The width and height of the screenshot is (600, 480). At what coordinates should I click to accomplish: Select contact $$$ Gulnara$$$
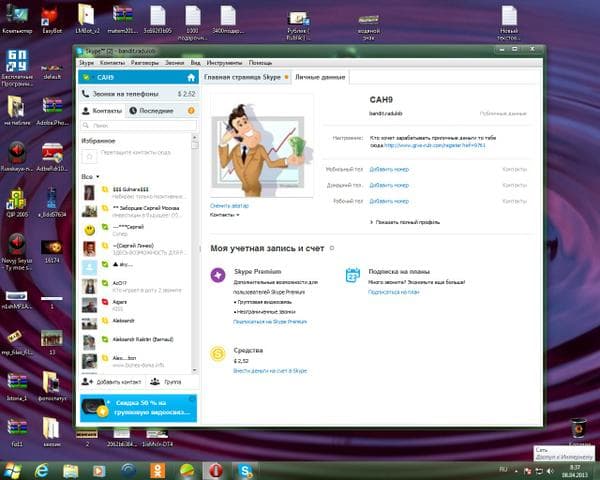136,193
